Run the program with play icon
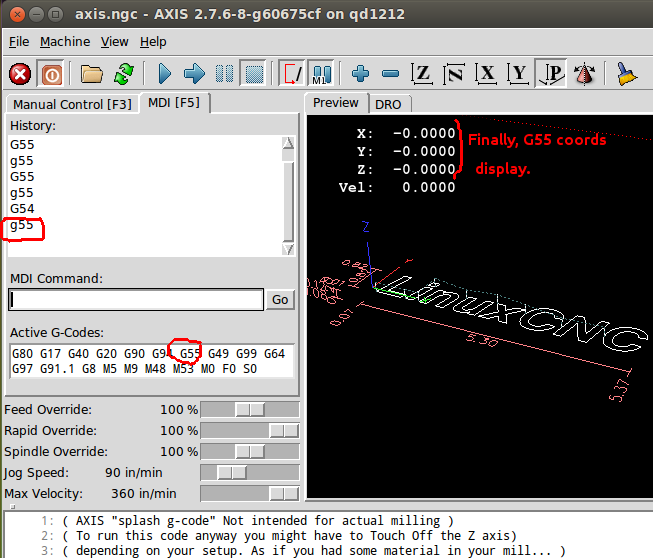 pyautogui.click(x=165, y=74)
